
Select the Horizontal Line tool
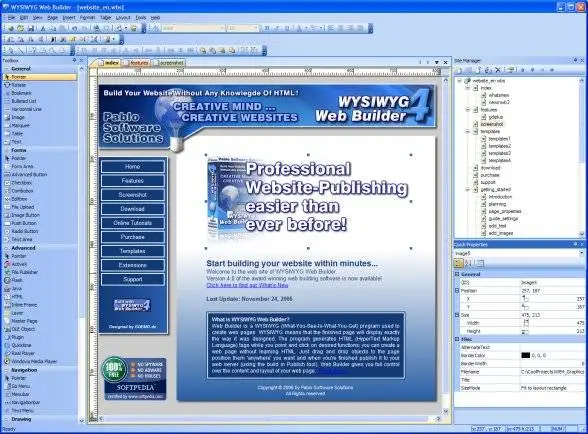point(26,110)
